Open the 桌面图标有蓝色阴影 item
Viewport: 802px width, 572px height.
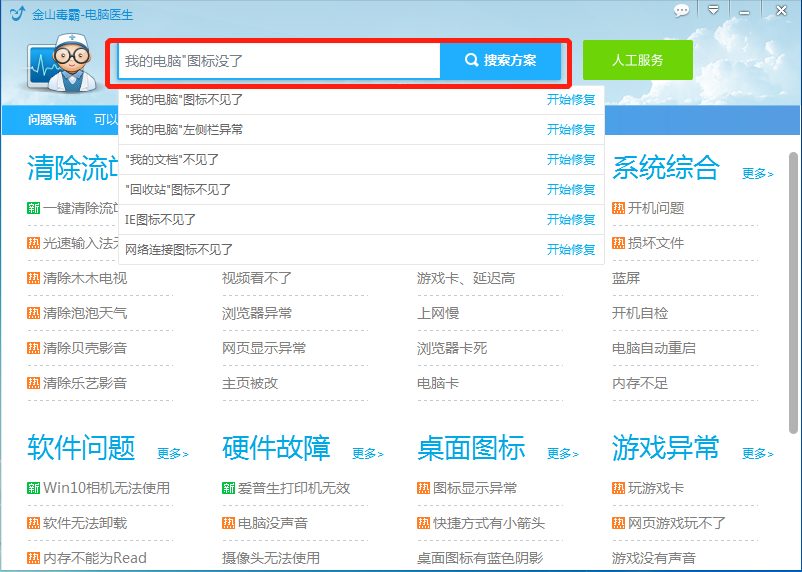[480, 558]
